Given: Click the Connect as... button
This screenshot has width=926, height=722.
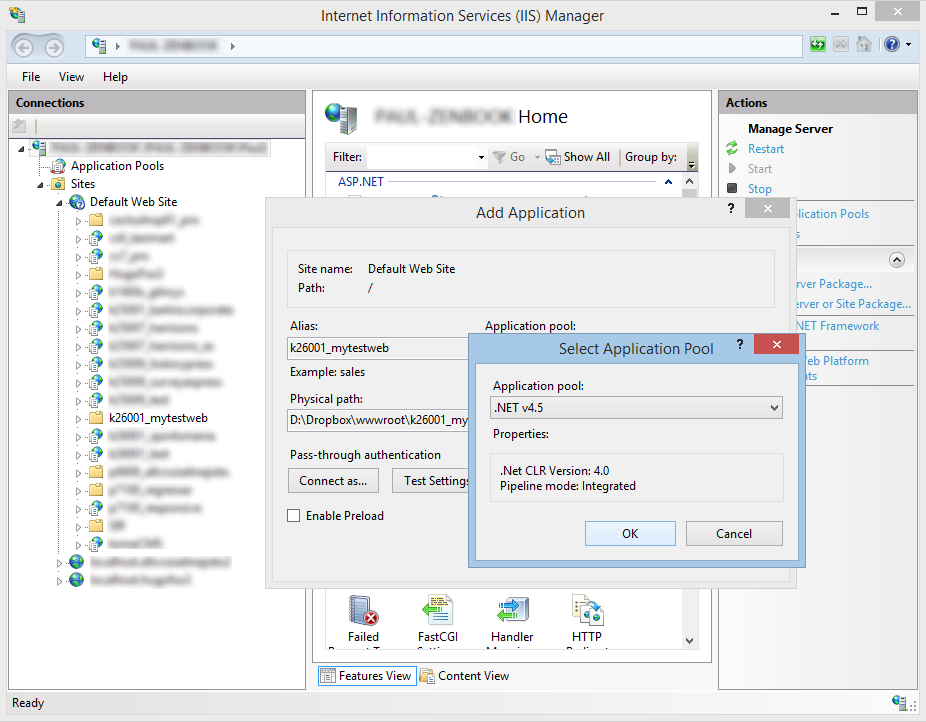Looking at the screenshot, I should 333,481.
